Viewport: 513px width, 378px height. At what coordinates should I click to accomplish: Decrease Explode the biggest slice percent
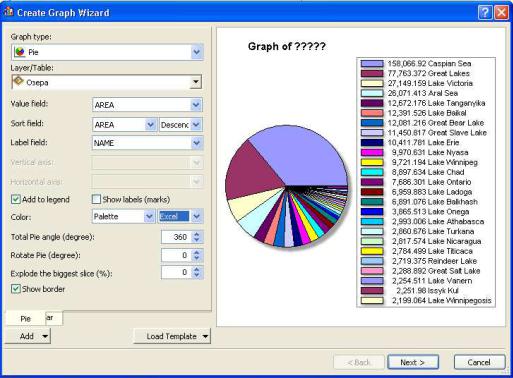(x=197, y=275)
